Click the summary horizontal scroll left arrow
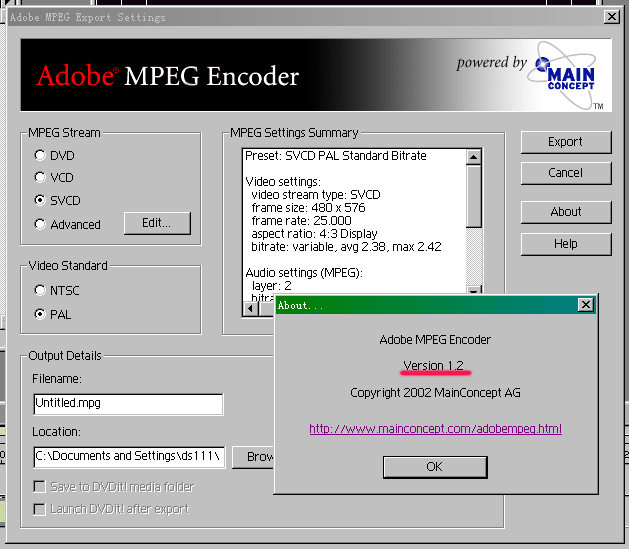This screenshot has height=550, width=629. pyautogui.click(x=251, y=308)
